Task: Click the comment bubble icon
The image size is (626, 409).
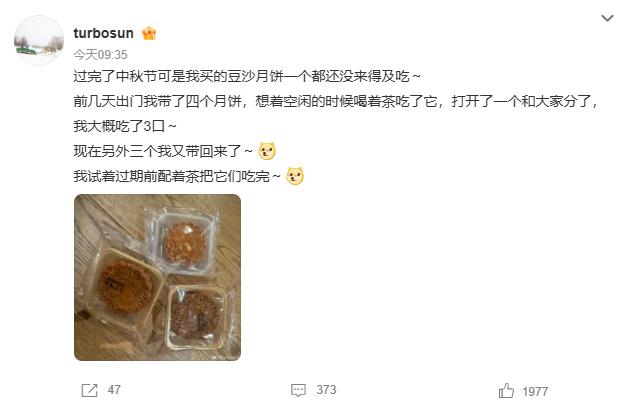Action: [298, 390]
